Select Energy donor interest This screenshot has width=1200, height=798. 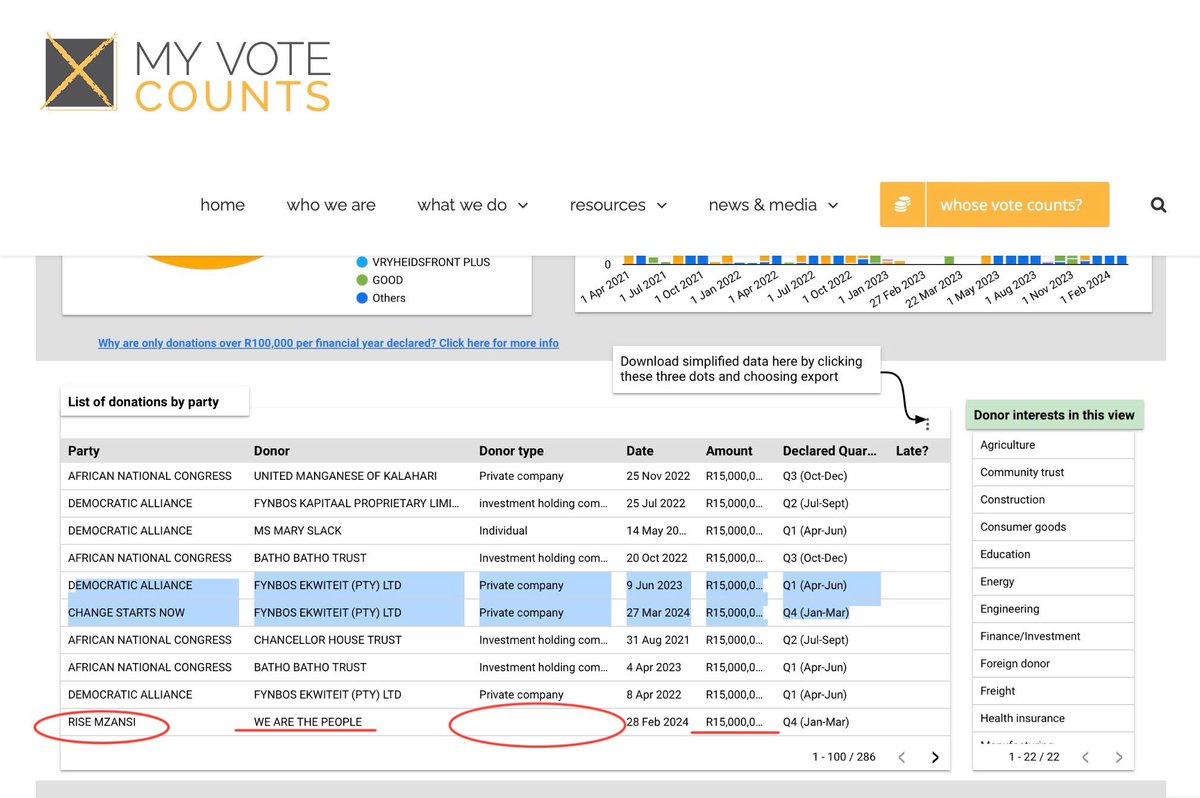point(1053,581)
